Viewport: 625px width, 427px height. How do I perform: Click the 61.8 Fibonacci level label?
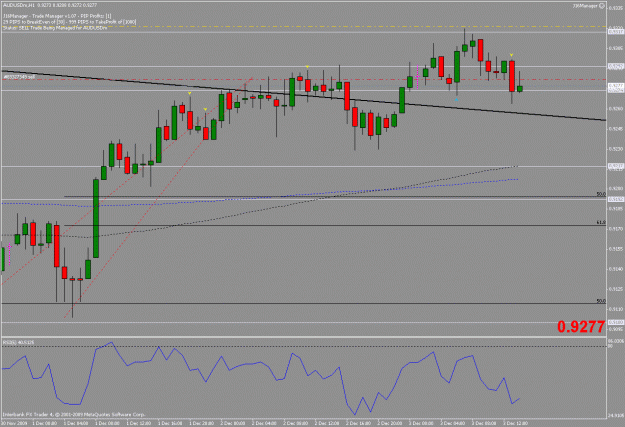tap(601, 222)
